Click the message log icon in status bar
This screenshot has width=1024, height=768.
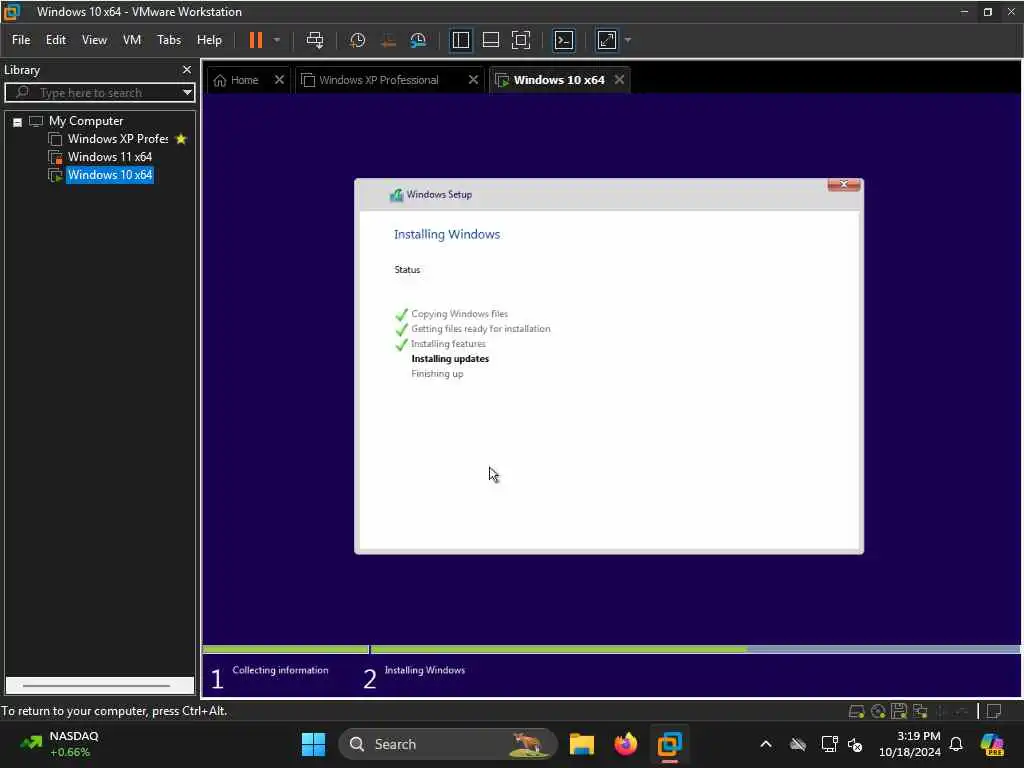(x=994, y=711)
